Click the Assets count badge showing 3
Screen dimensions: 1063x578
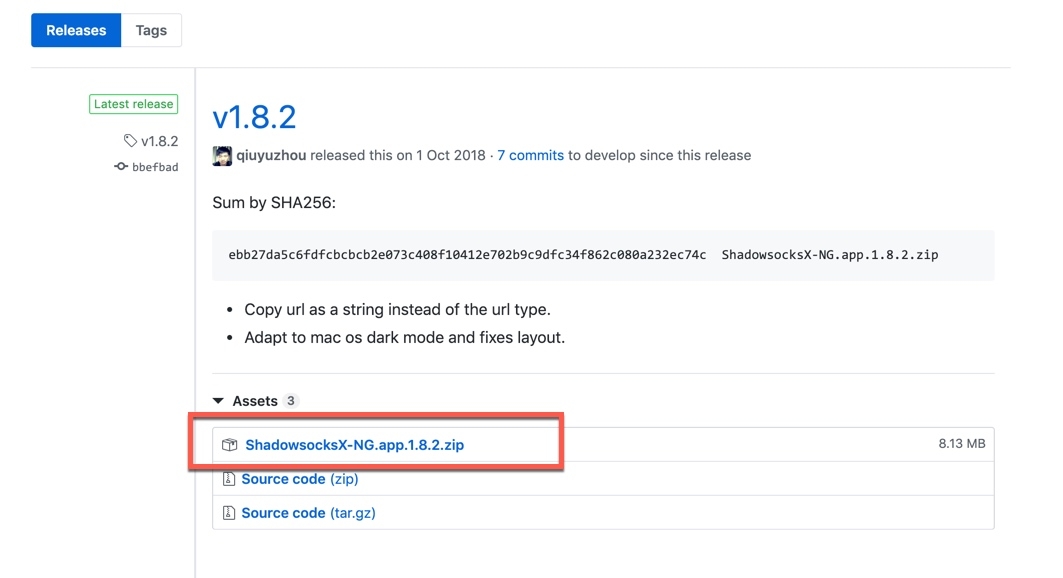(x=291, y=401)
